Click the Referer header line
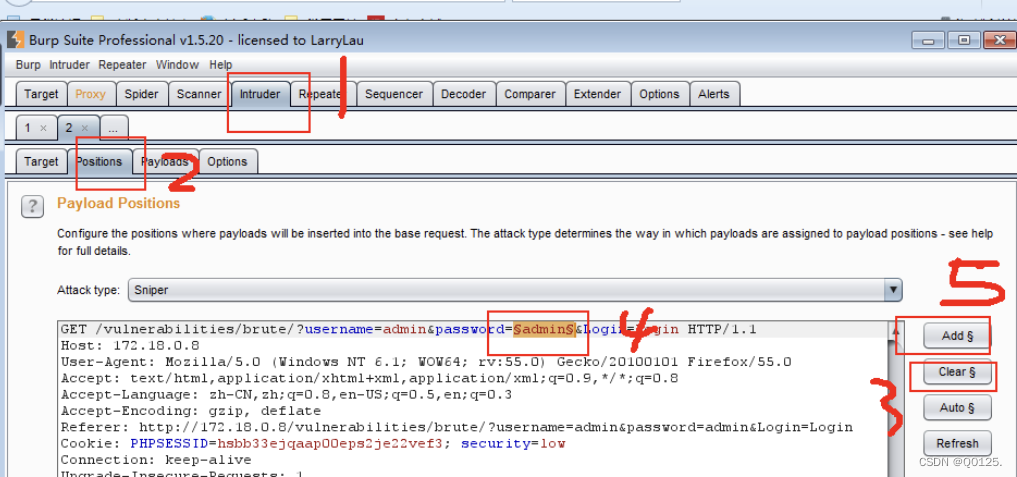The height and width of the screenshot is (477, 1017). pyautogui.click(x=457, y=427)
